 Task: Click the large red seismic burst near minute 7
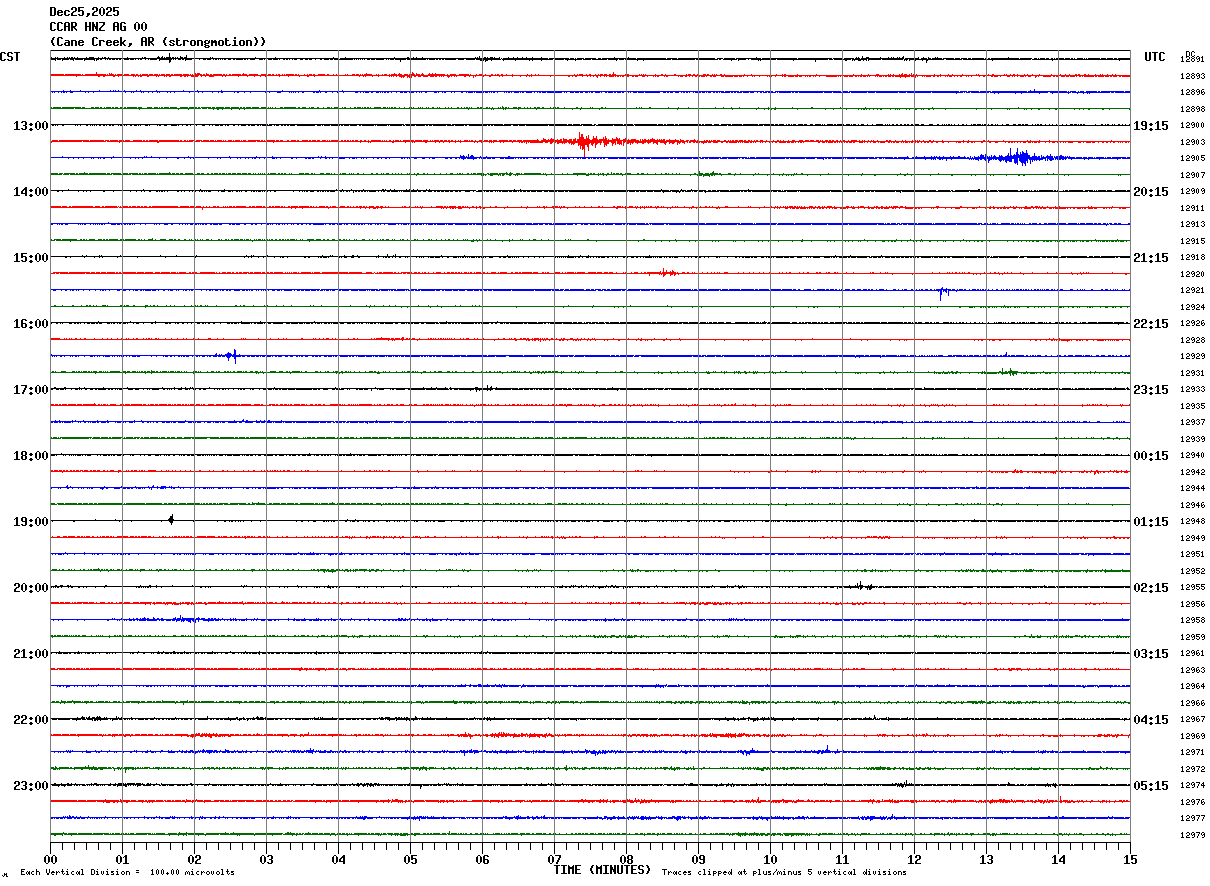pos(583,142)
